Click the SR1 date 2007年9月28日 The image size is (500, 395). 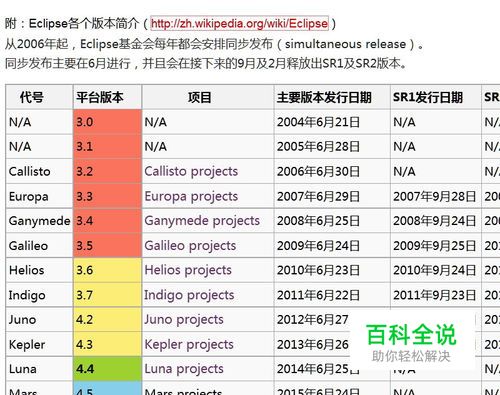pos(434,196)
